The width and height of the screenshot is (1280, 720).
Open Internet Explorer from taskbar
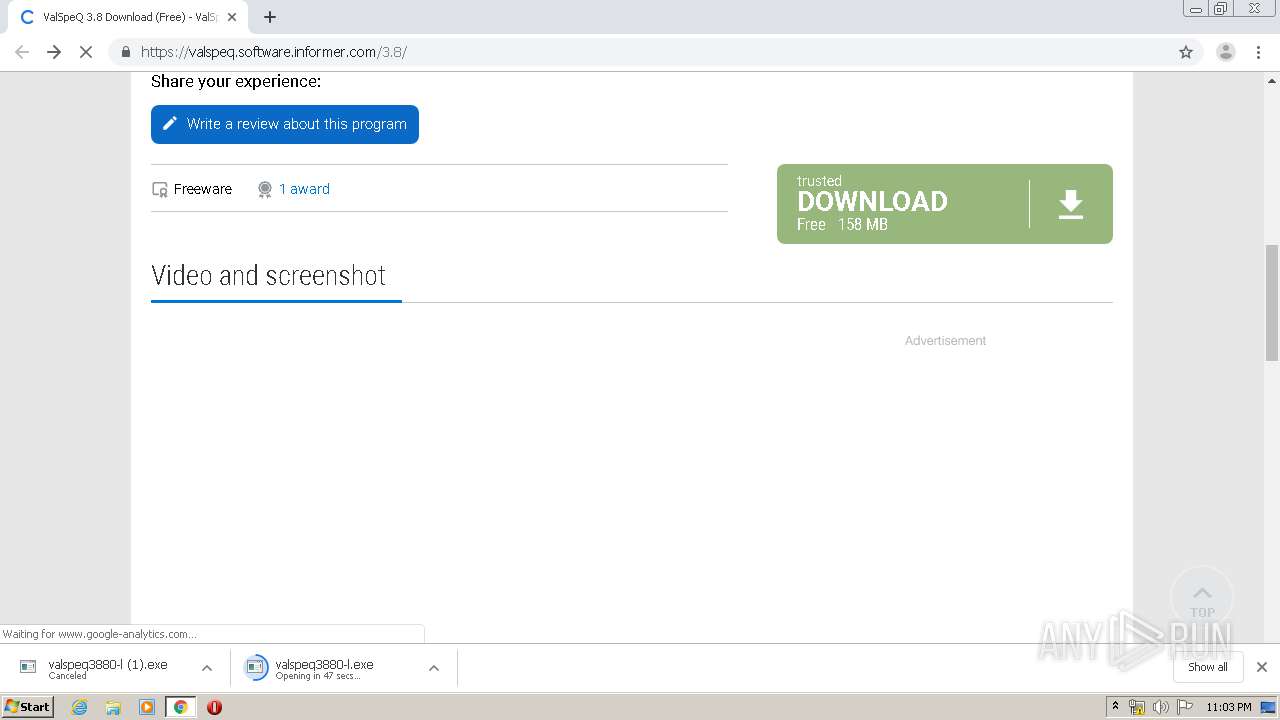point(79,707)
